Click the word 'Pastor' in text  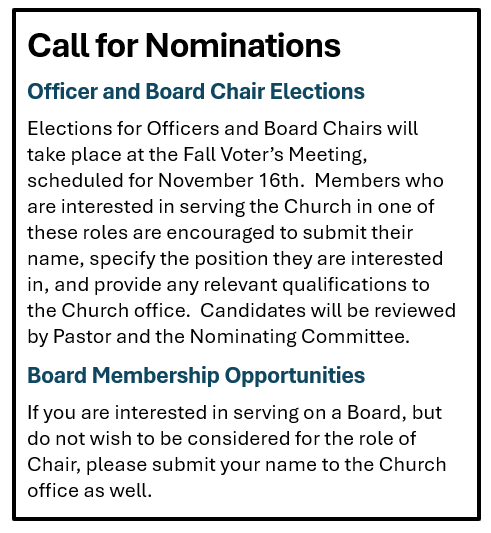(83, 337)
